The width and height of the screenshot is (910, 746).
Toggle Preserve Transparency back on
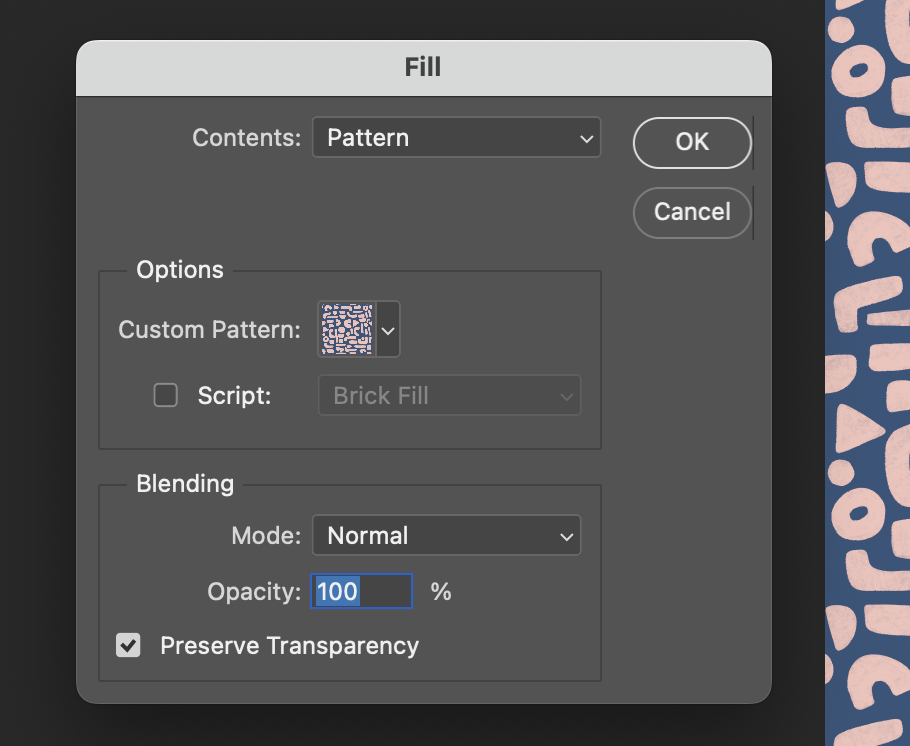pos(128,645)
